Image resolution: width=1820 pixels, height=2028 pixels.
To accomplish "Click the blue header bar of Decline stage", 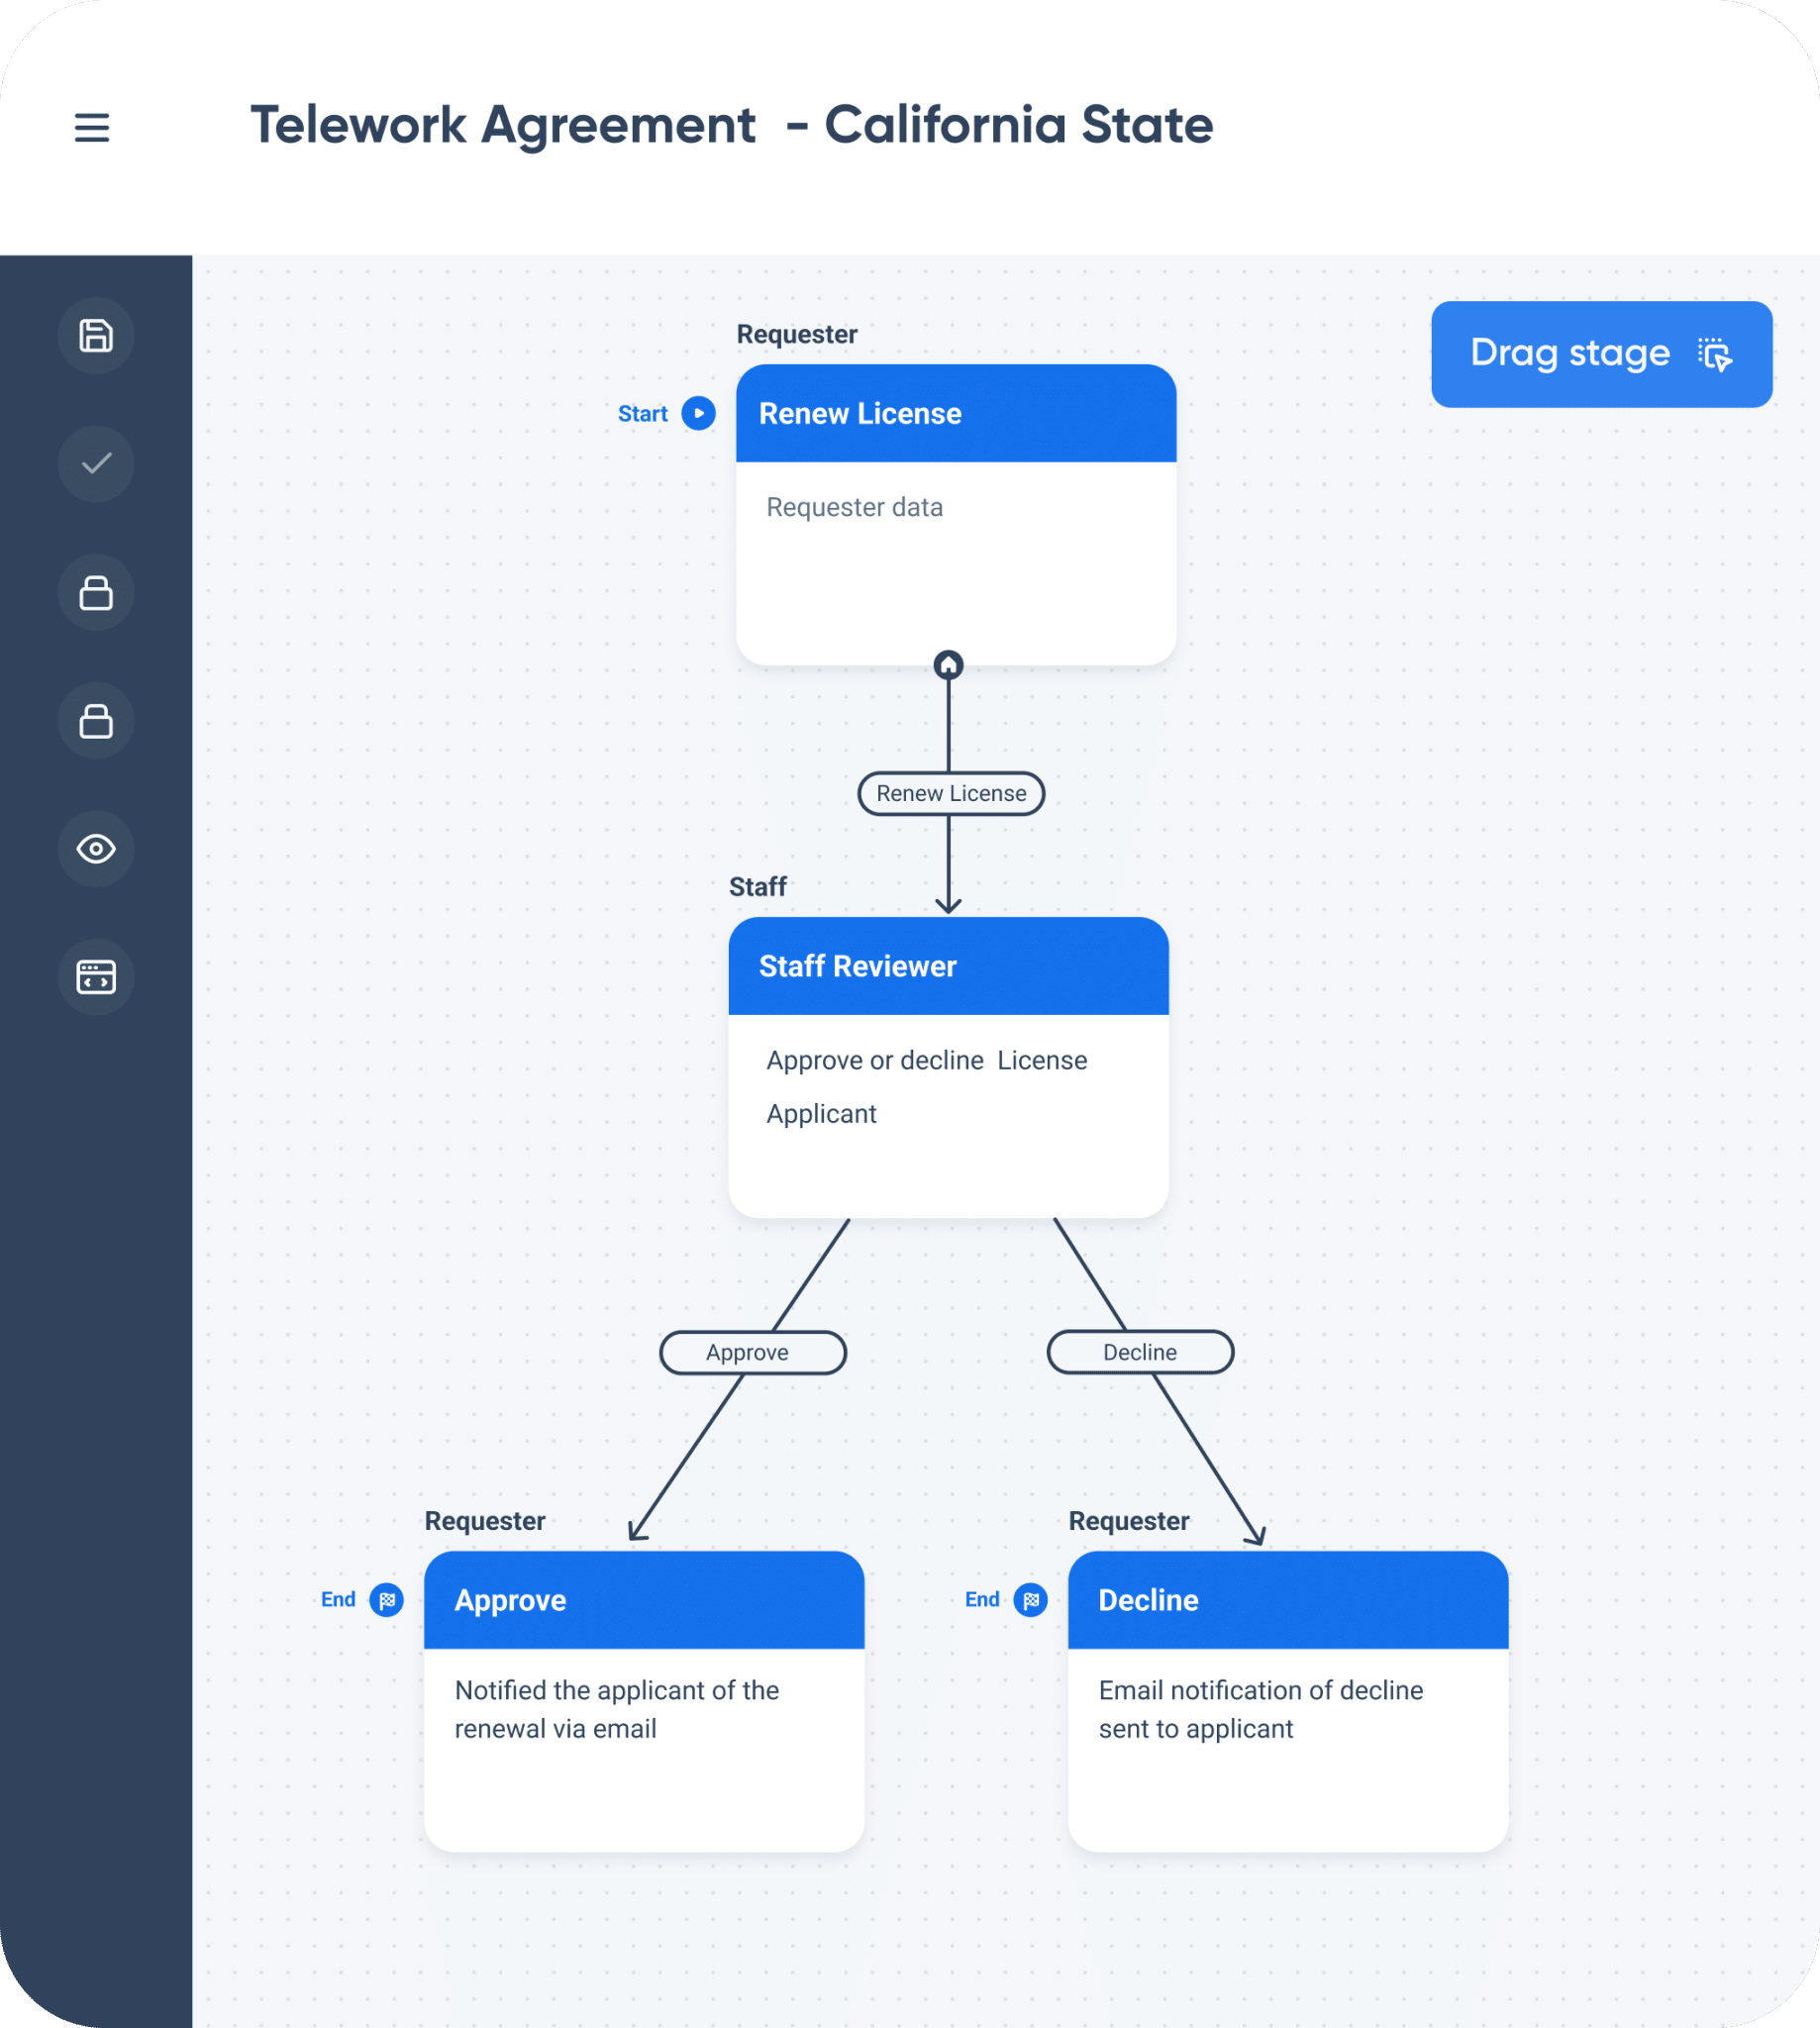I will click(1287, 1600).
